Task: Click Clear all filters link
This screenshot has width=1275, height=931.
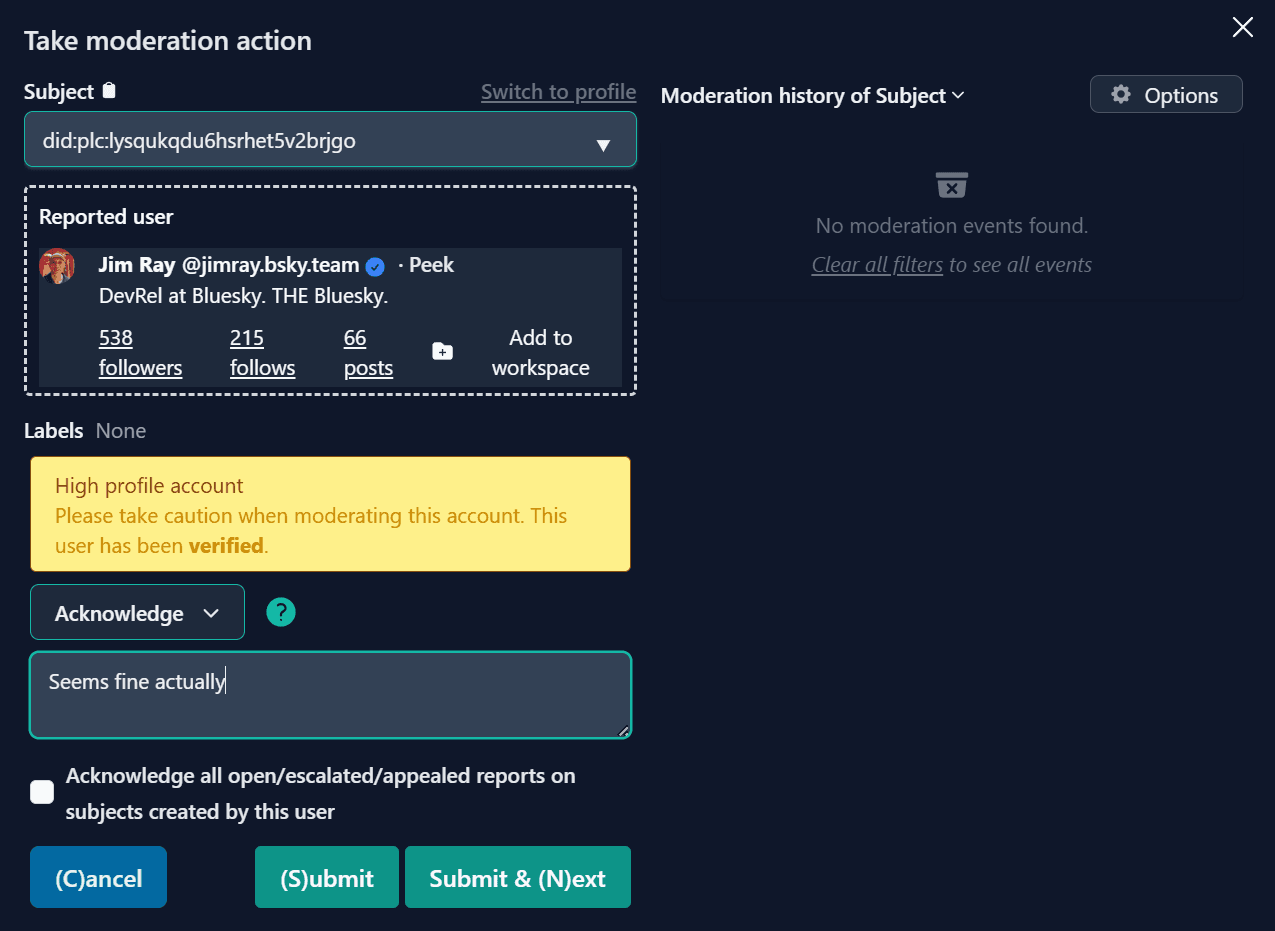Action: (877, 265)
